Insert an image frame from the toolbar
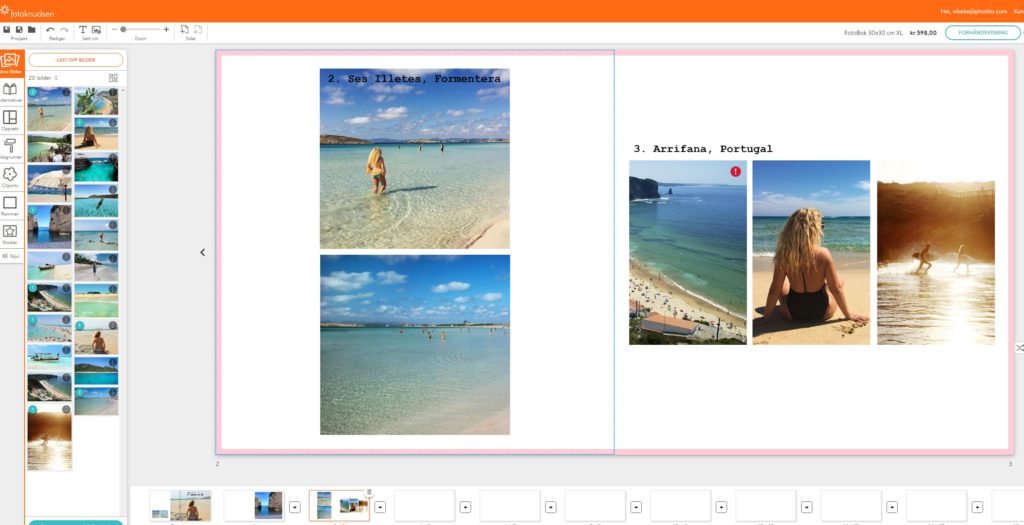Screen dimensions: 1024x525 (x=96, y=30)
